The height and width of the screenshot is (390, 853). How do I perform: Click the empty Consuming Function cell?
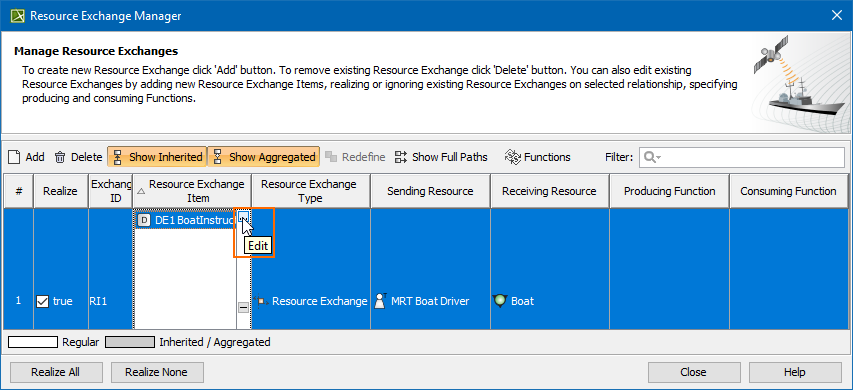coord(788,269)
